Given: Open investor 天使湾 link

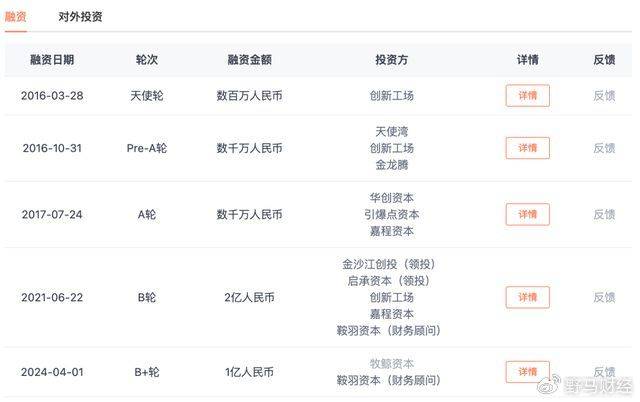Looking at the screenshot, I should (391, 131).
